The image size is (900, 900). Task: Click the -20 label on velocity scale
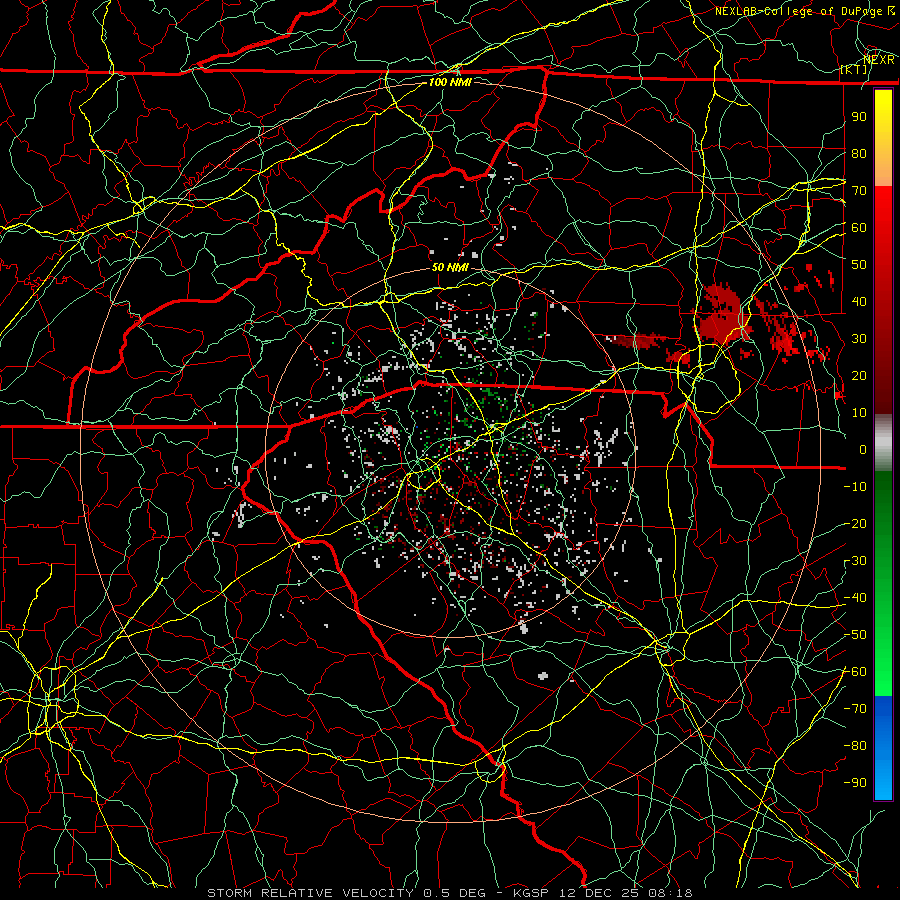(855, 523)
